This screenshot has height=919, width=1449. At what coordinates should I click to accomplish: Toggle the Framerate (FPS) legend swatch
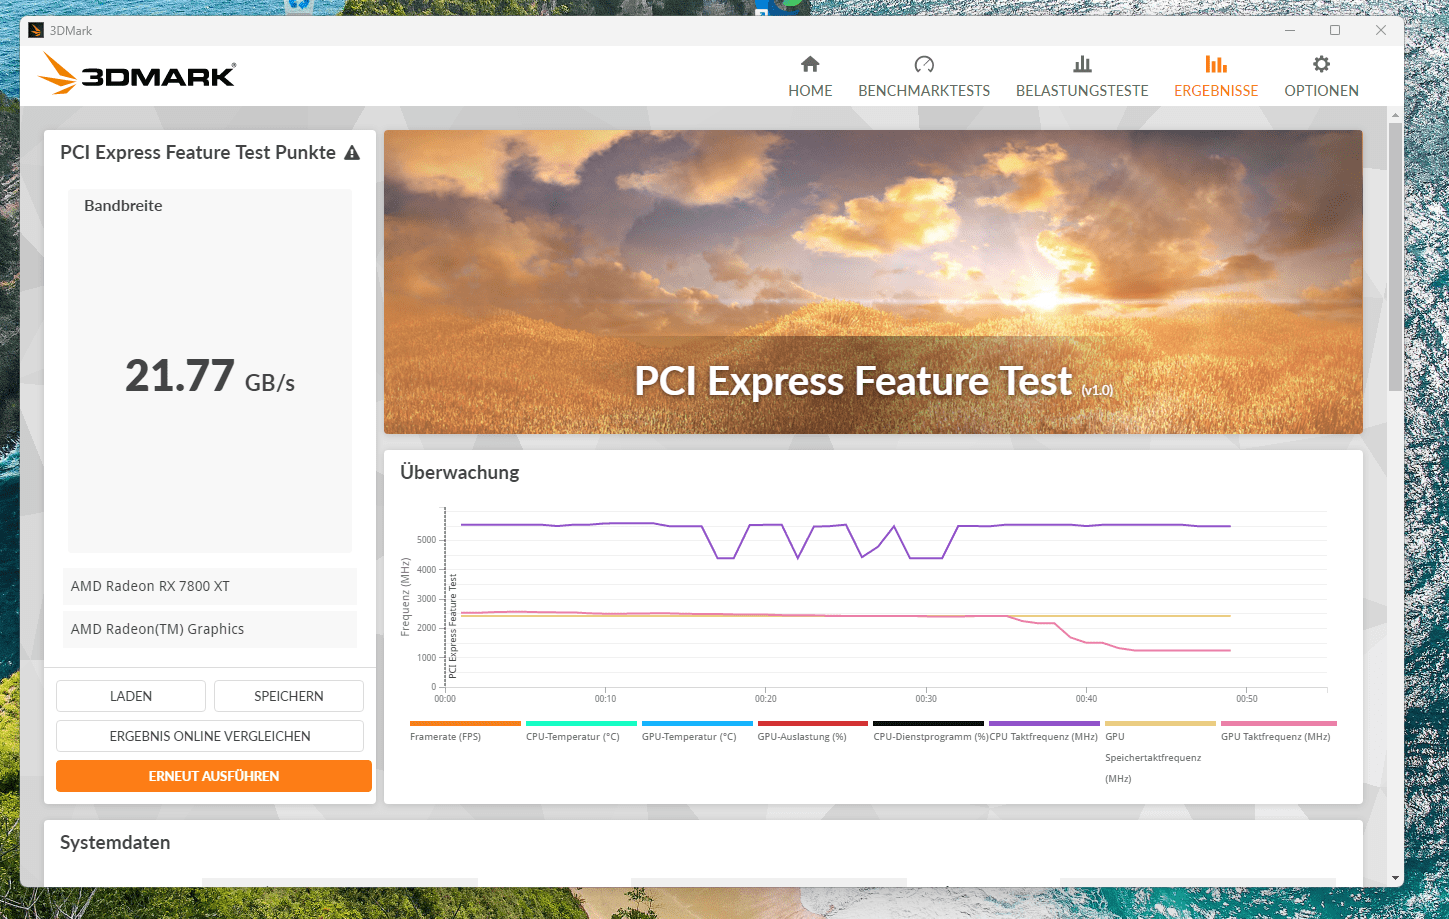coord(465,723)
